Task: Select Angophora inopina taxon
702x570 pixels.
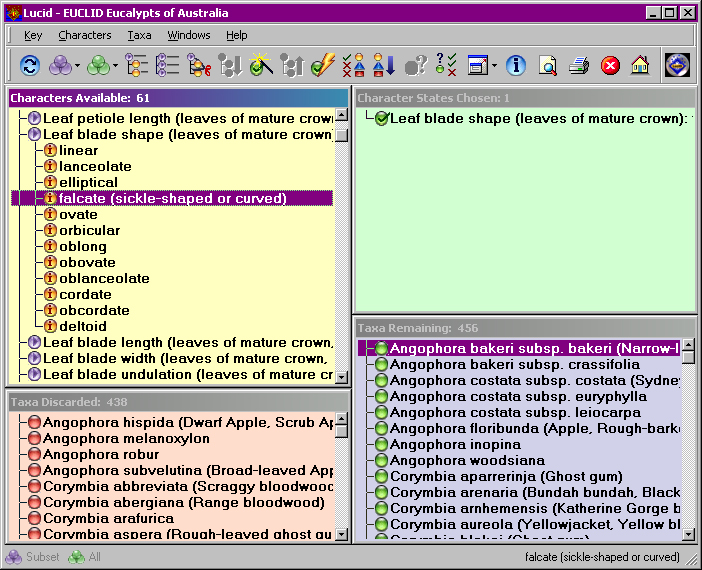Action: click(x=455, y=445)
